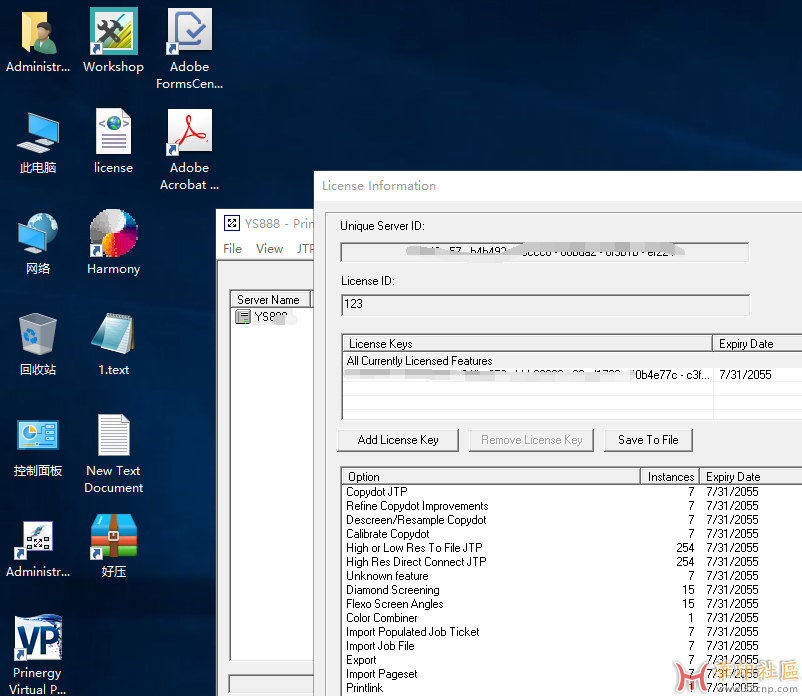Open the View menu in YS888 window
Viewport: 802px width, 696px height.
point(269,249)
